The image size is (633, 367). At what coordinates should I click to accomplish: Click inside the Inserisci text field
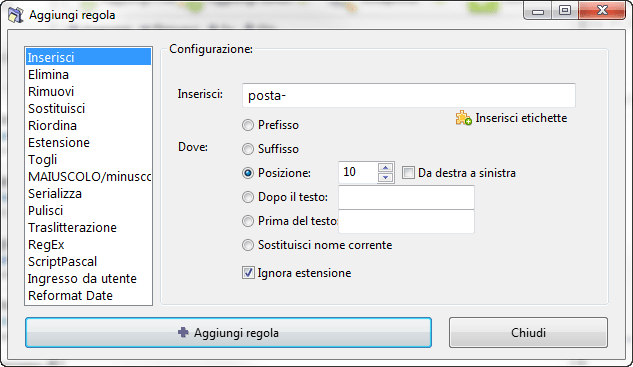point(409,95)
